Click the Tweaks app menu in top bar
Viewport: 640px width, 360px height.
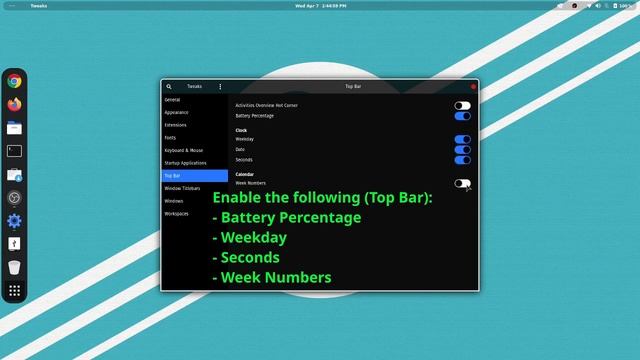[39, 6]
